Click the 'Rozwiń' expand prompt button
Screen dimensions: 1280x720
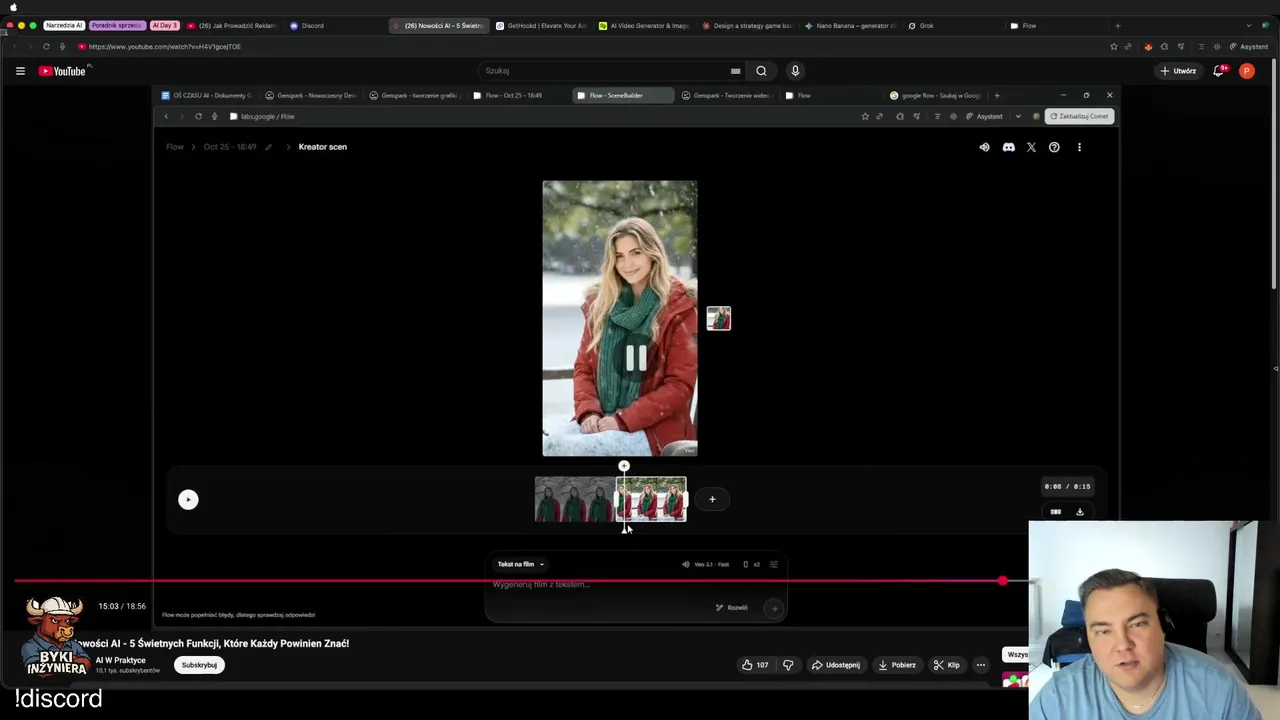click(x=732, y=607)
